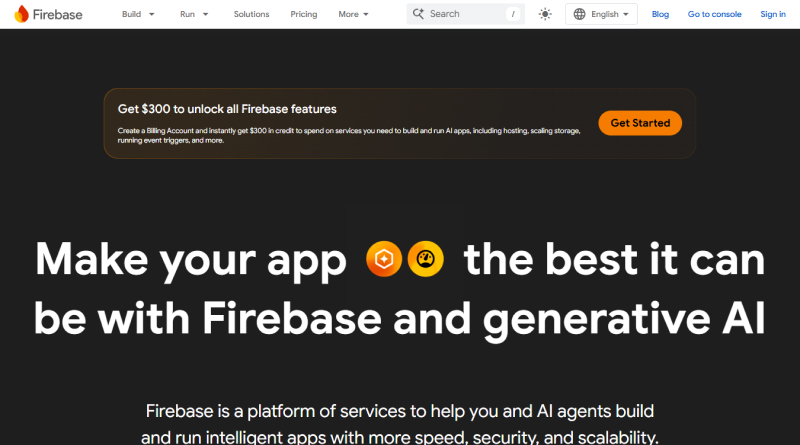The height and width of the screenshot is (445, 800).
Task: Click the Firebase wordmark in header
Action: [57, 14]
